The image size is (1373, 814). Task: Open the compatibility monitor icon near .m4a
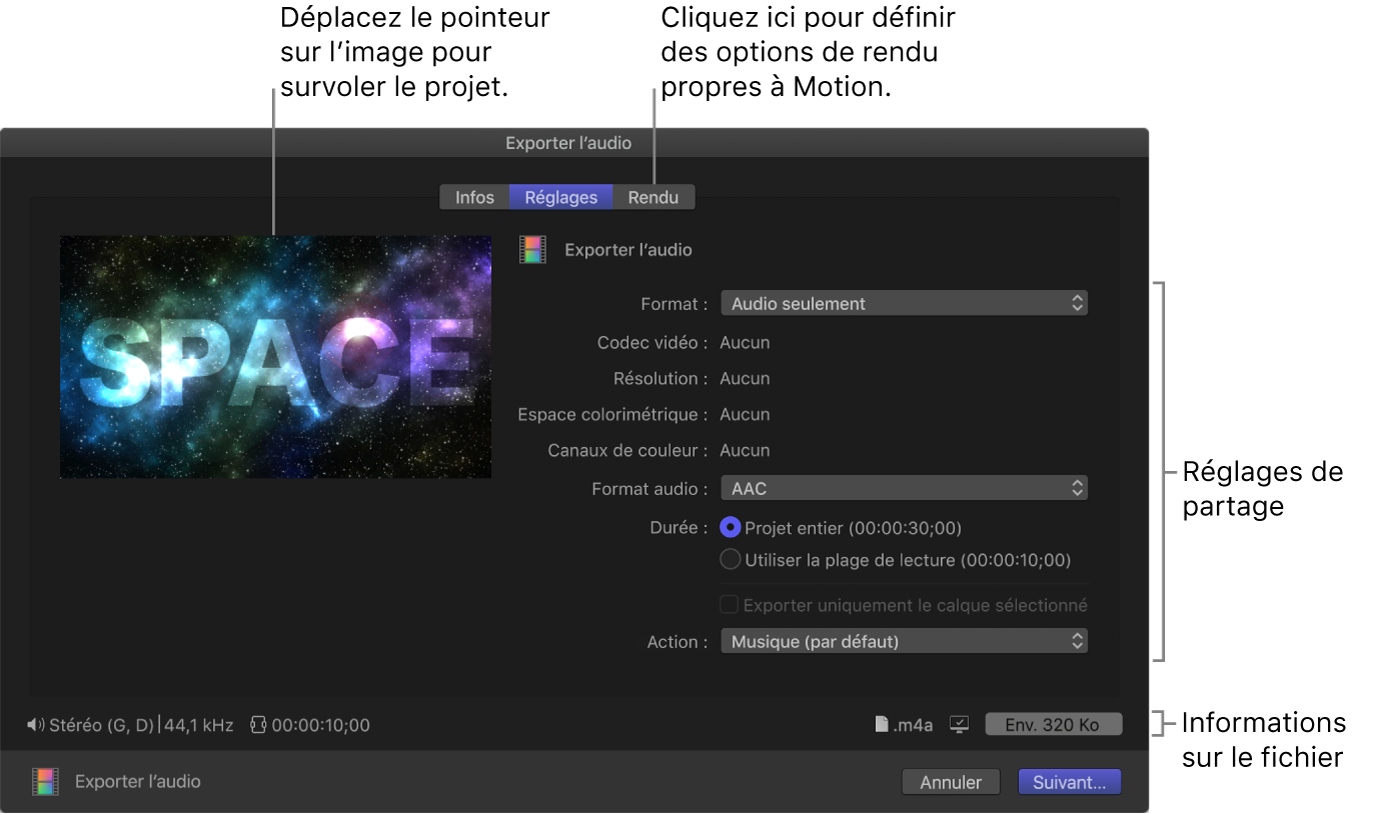(x=958, y=724)
